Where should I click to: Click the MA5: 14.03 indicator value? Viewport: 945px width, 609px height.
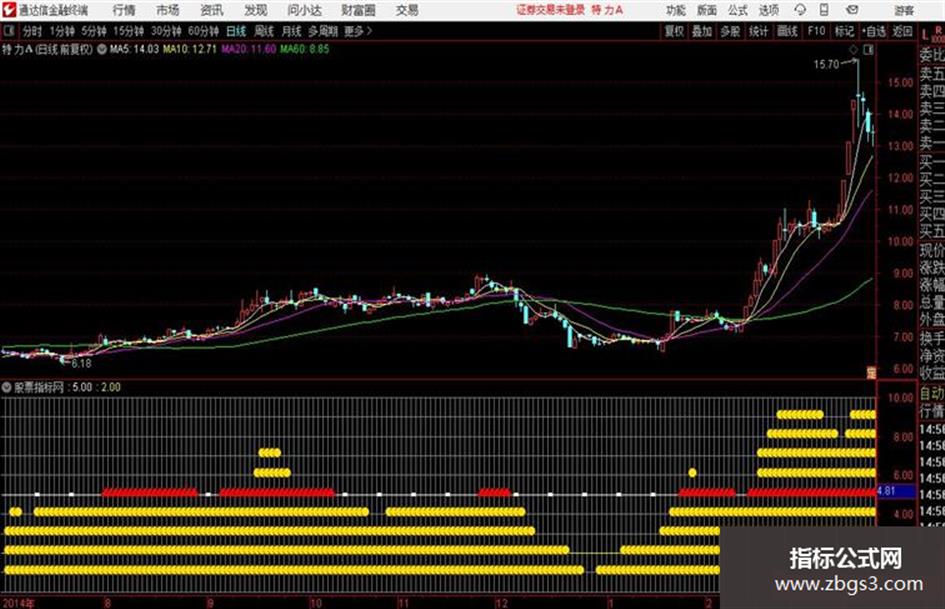pos(134,49)
